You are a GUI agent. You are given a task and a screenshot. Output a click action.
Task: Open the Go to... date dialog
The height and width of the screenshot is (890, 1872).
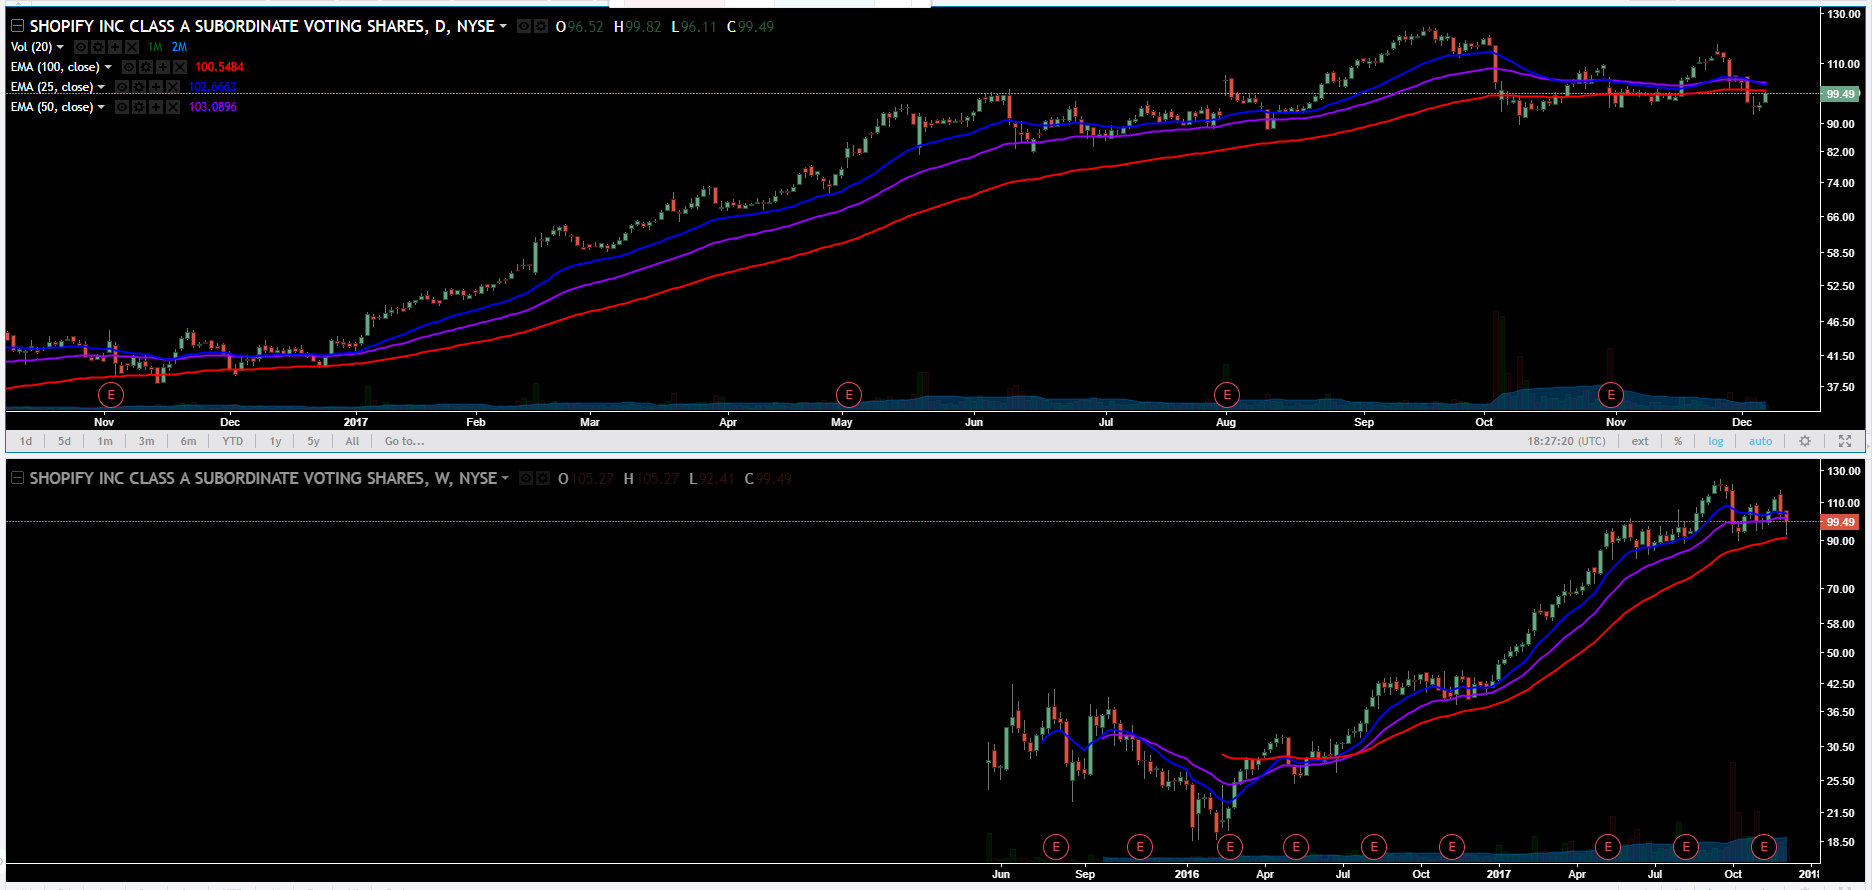(x=405, y=441)
